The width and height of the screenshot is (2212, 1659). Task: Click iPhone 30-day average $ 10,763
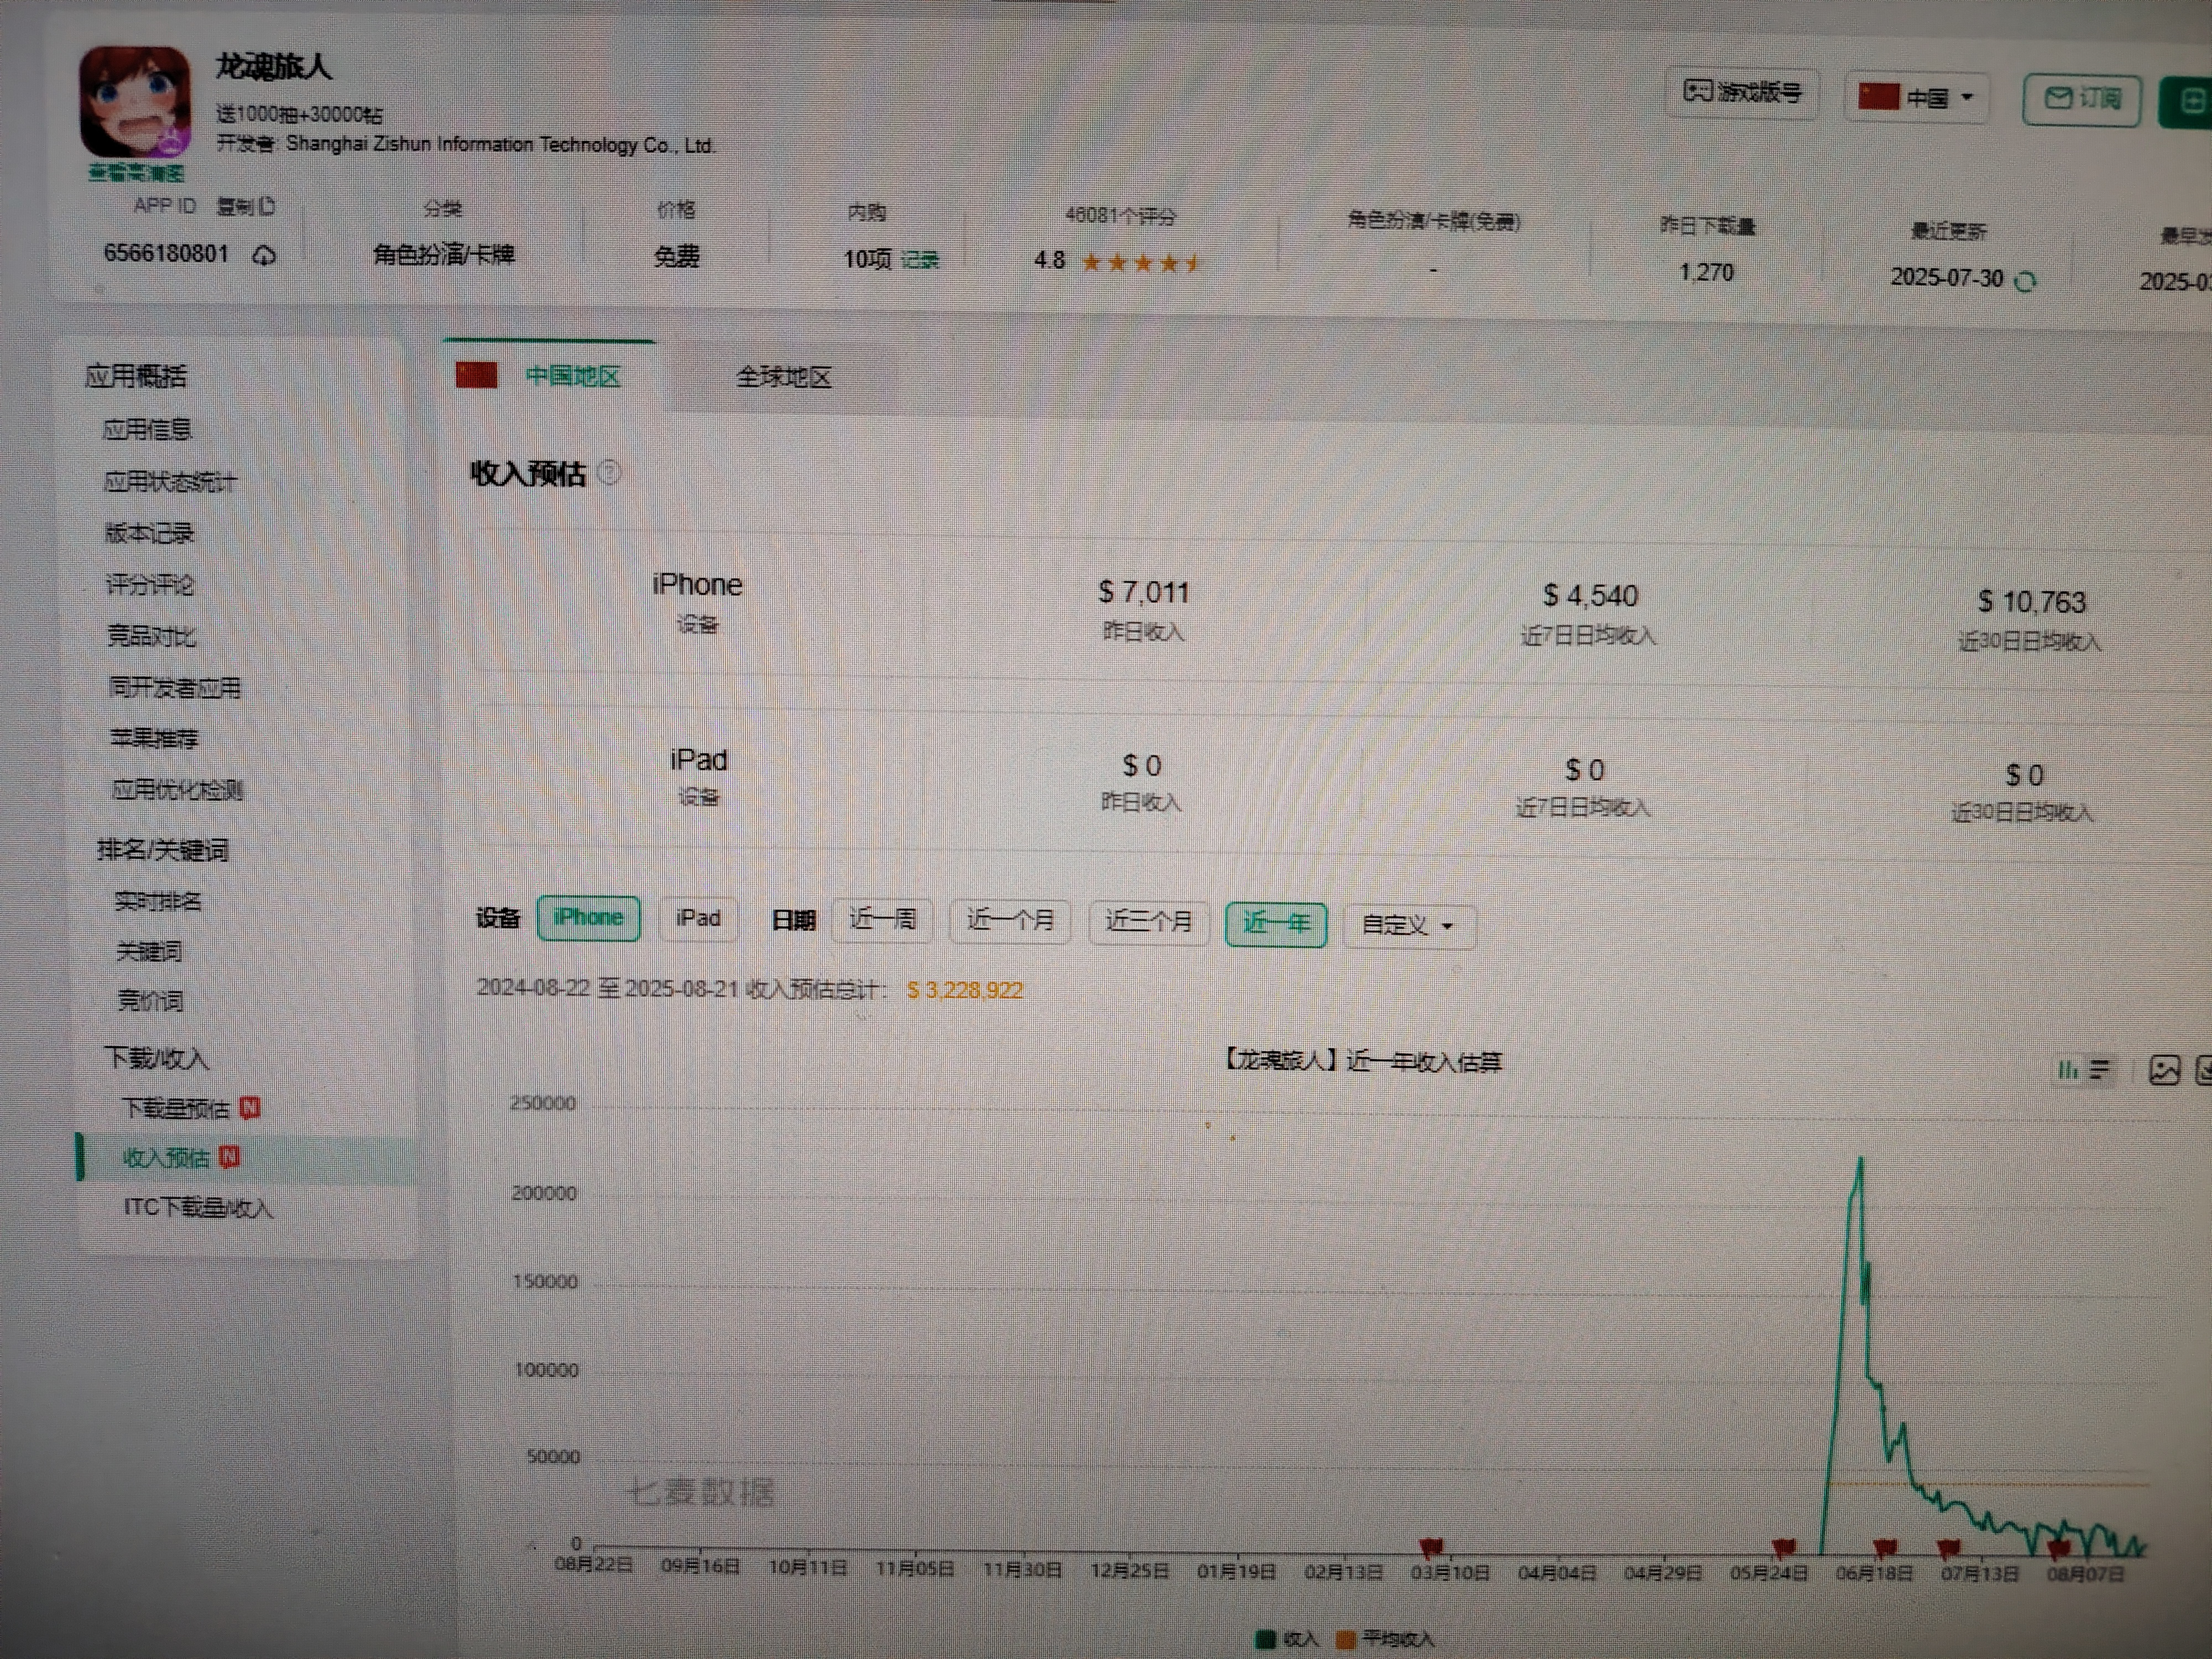click(2032, 602)
